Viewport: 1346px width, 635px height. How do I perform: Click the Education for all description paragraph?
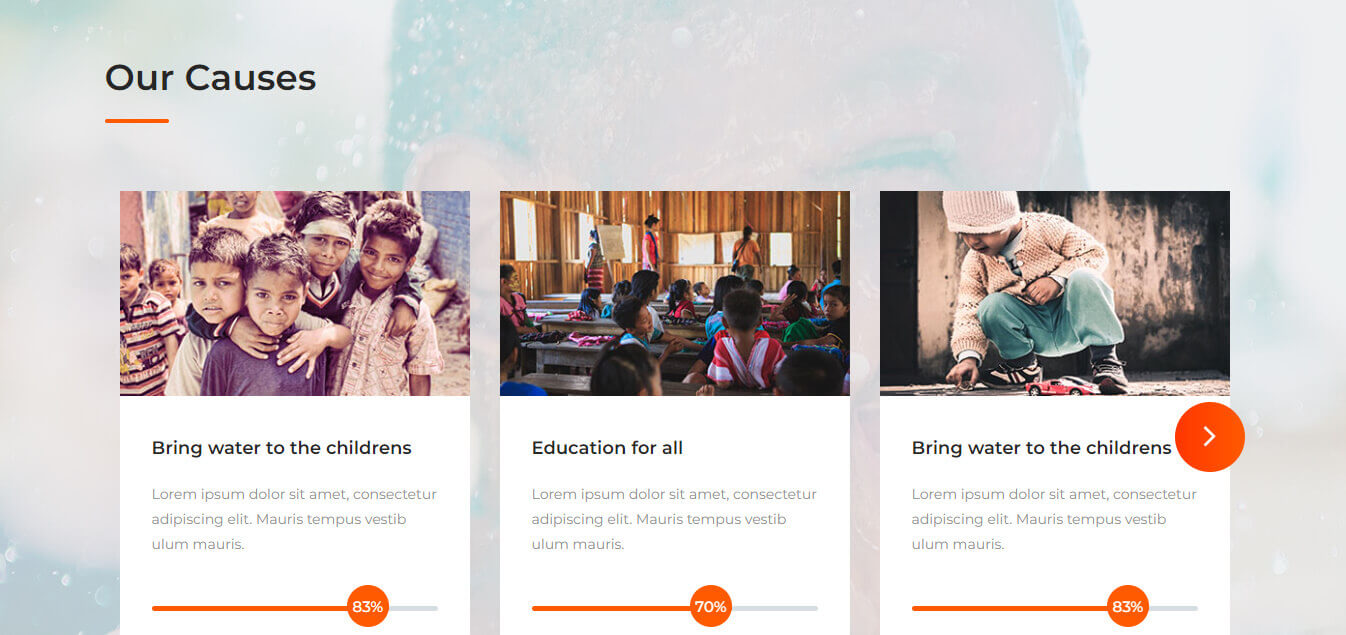click(674, 519)
